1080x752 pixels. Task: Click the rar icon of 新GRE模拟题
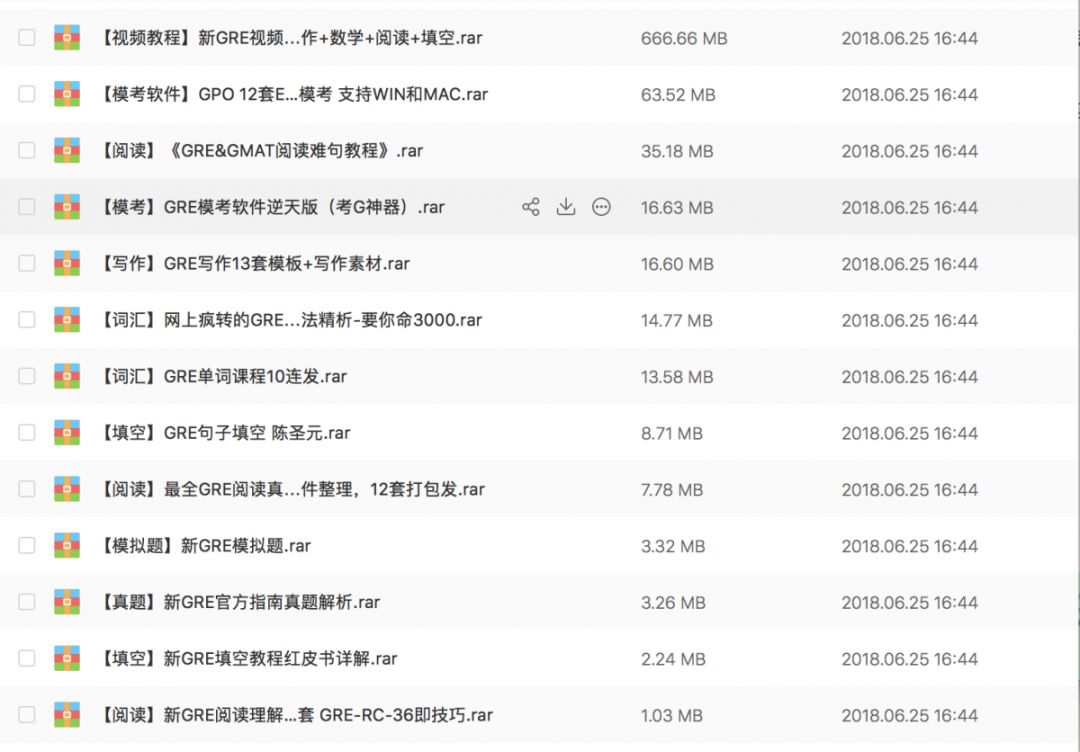[67, 546]
